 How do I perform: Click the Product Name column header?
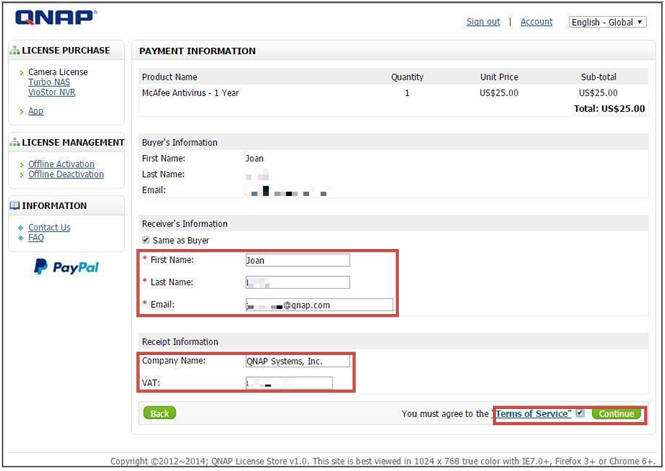click(170, 77)
